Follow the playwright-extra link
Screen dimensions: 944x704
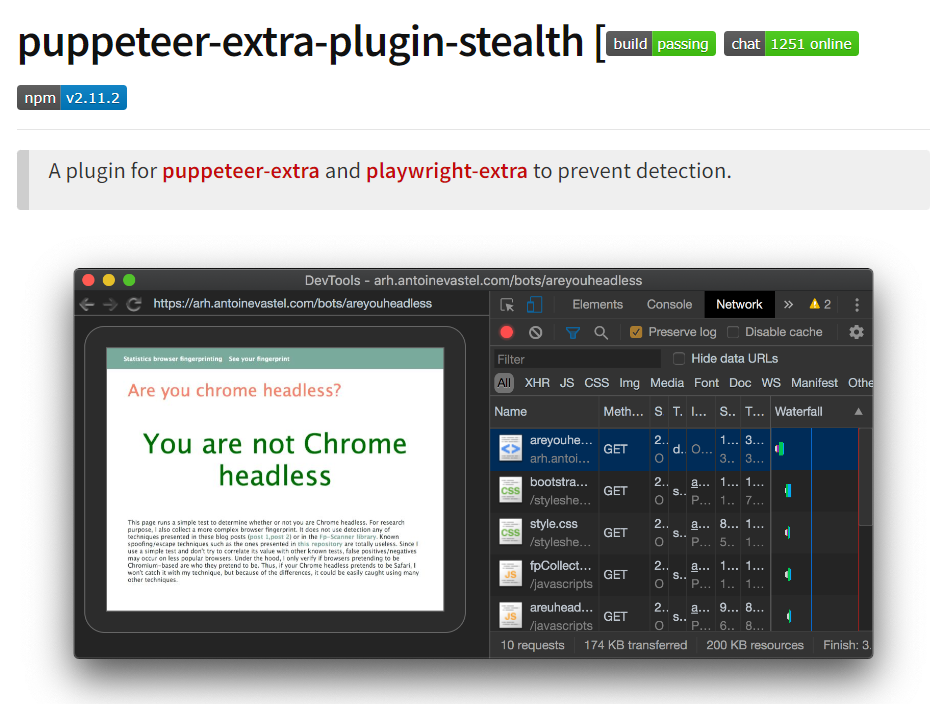coord(447,171)
